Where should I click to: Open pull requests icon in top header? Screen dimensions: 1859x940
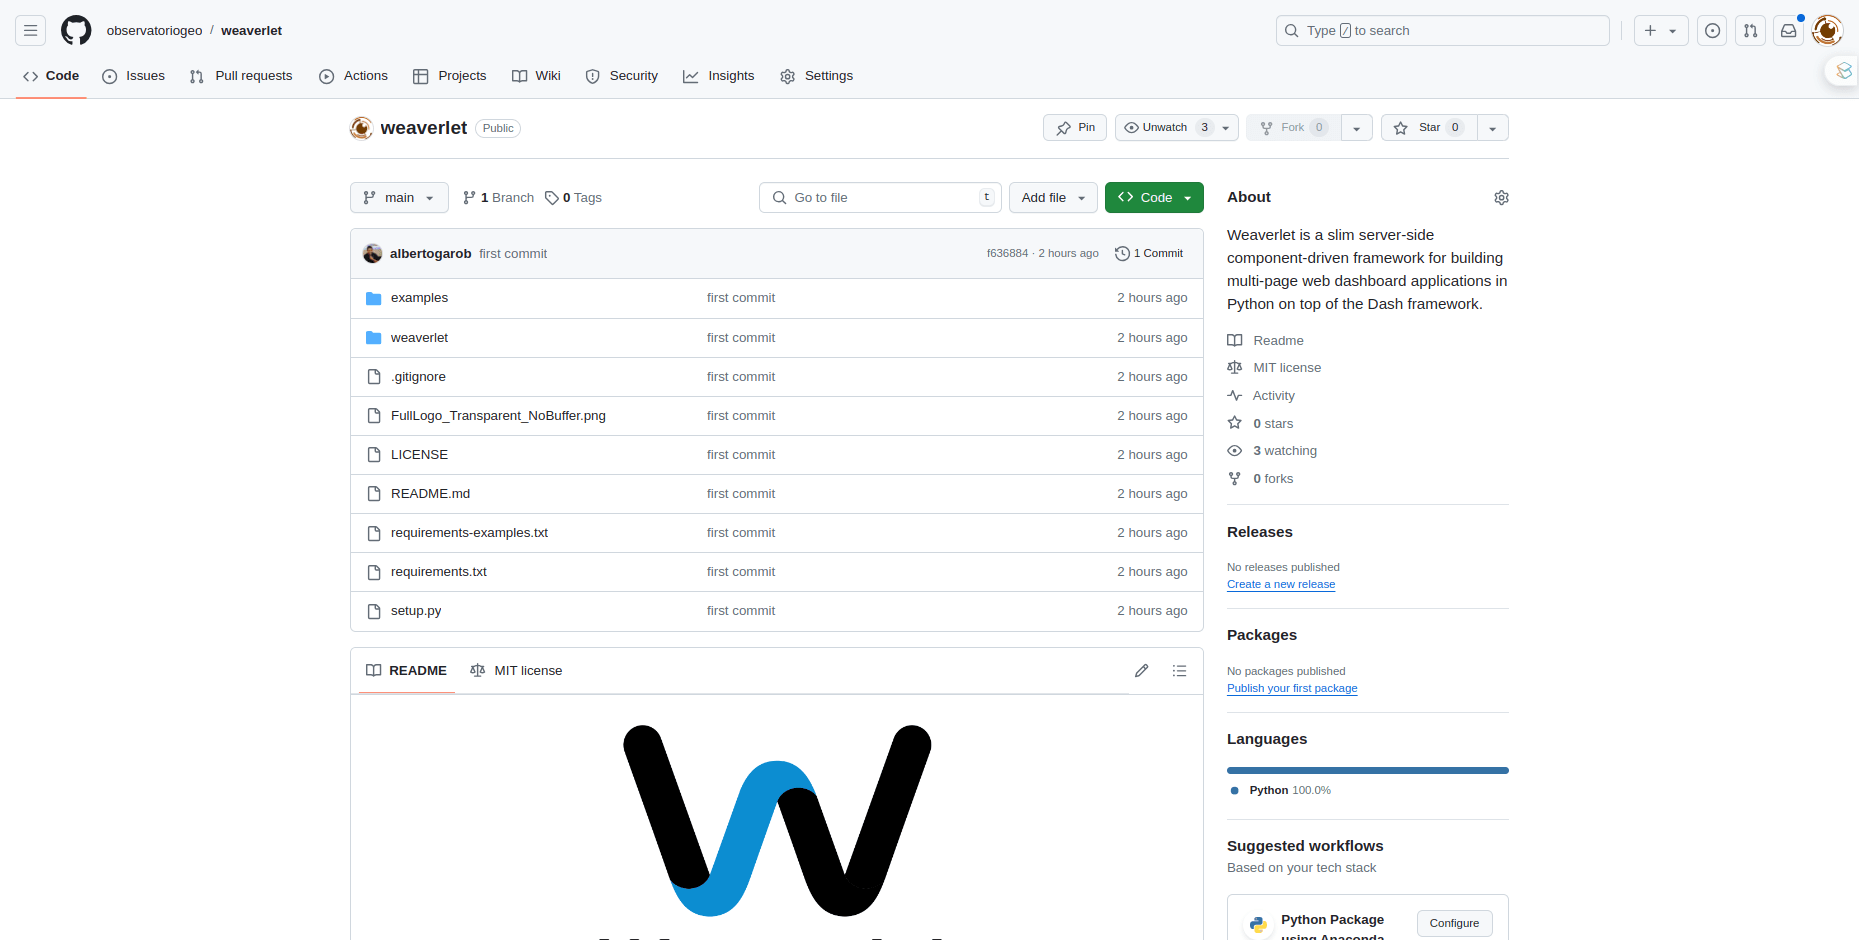pyautogui.click(x=1751, y=31)
